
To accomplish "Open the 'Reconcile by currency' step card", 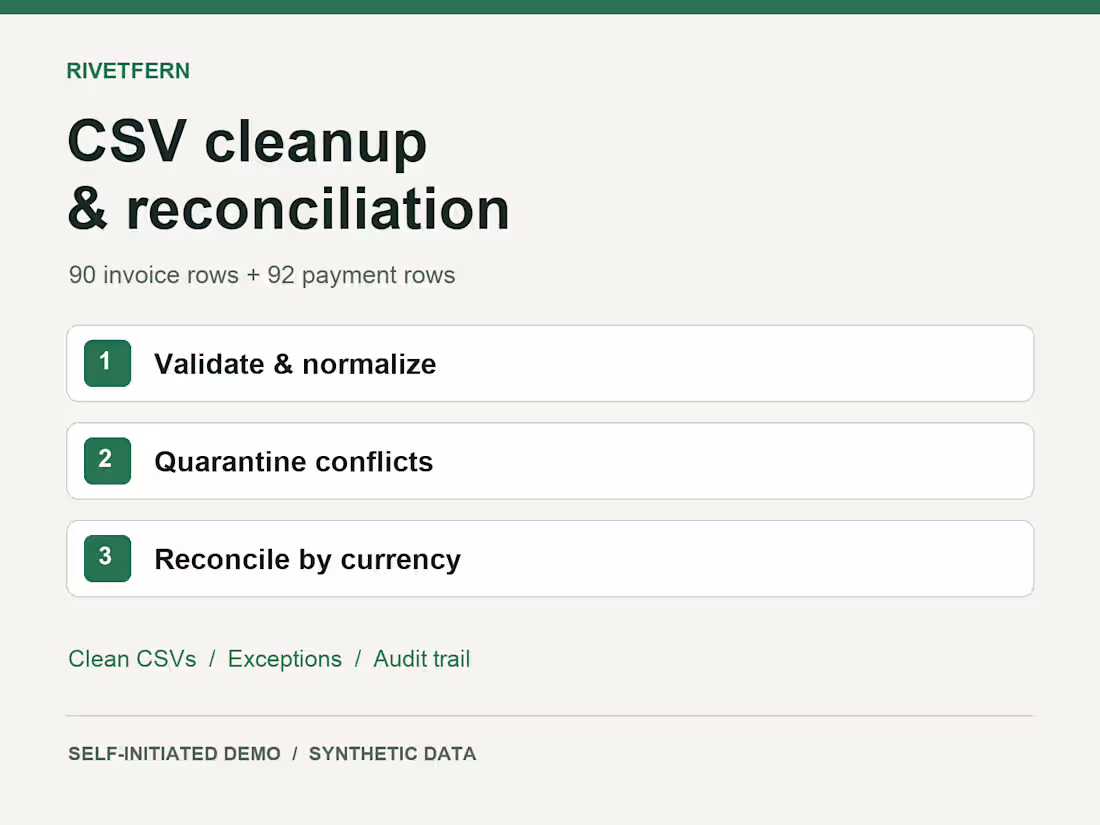I will coord(550,558).
